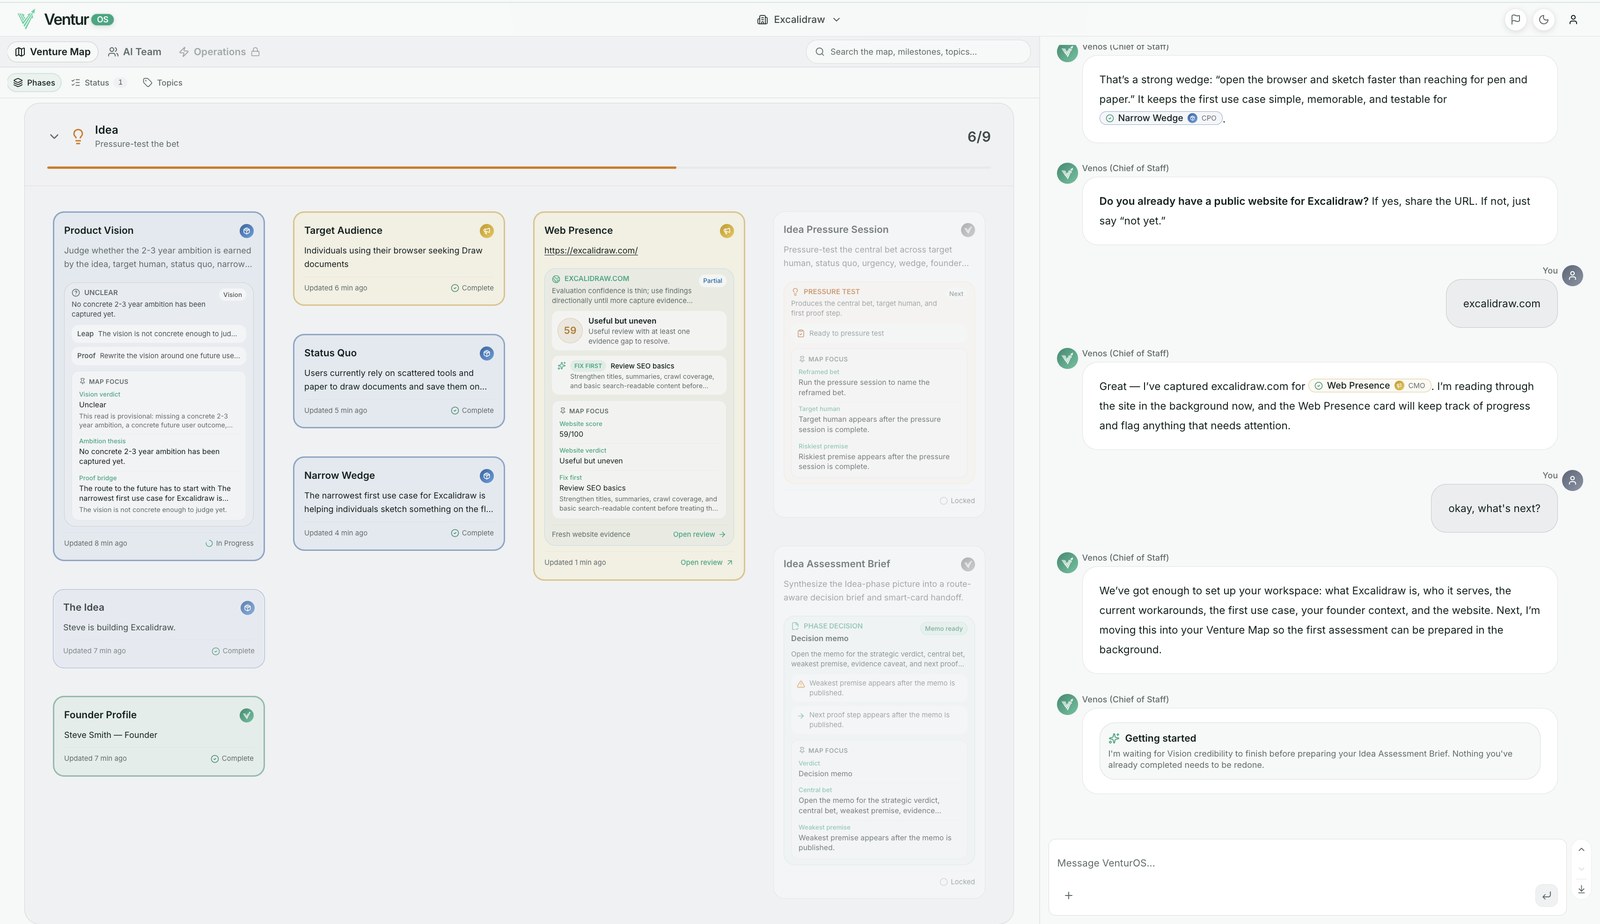Image resolution: width=1600 pixels, height=924 pixels.
Task: Click the Web Presence card badge icon
Action: coord(726,231)
